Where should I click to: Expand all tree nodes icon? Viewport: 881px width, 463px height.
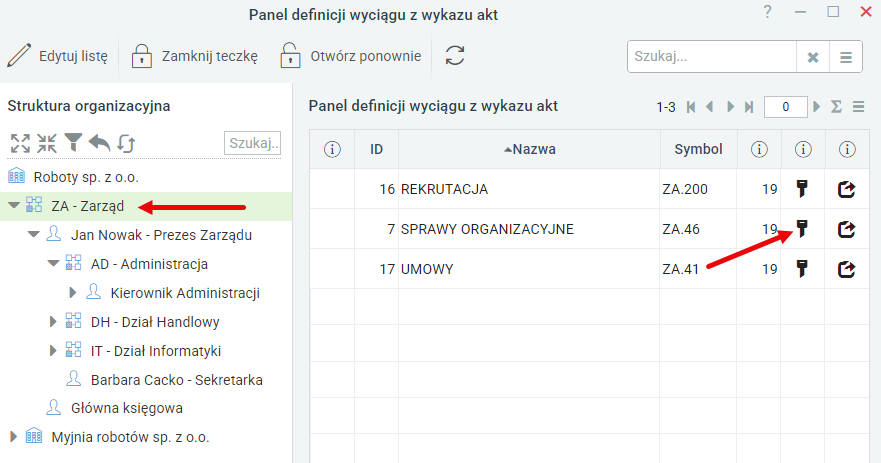tap(20, 143)
